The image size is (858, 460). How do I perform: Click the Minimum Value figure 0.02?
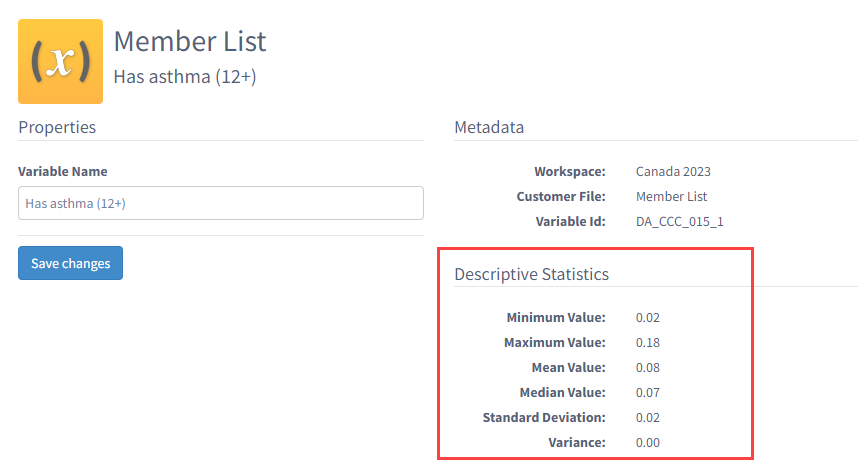pos(648,318)
